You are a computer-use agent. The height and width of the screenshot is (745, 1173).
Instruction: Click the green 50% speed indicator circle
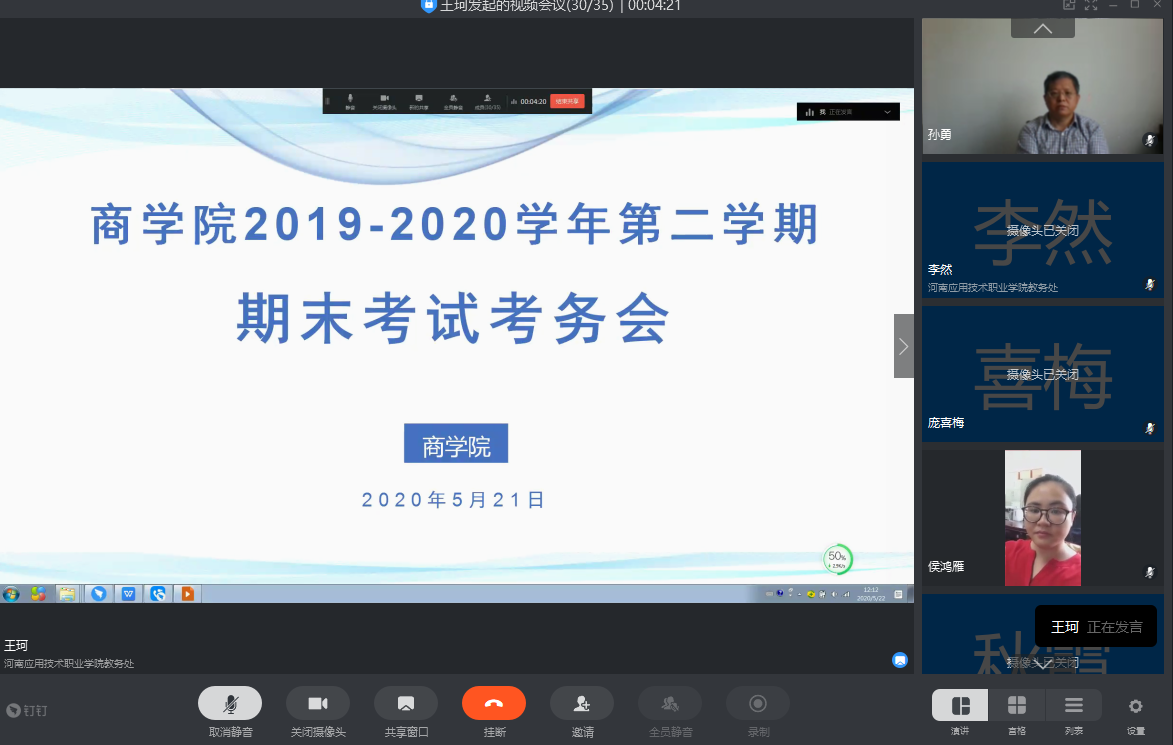tap(837, 559)
